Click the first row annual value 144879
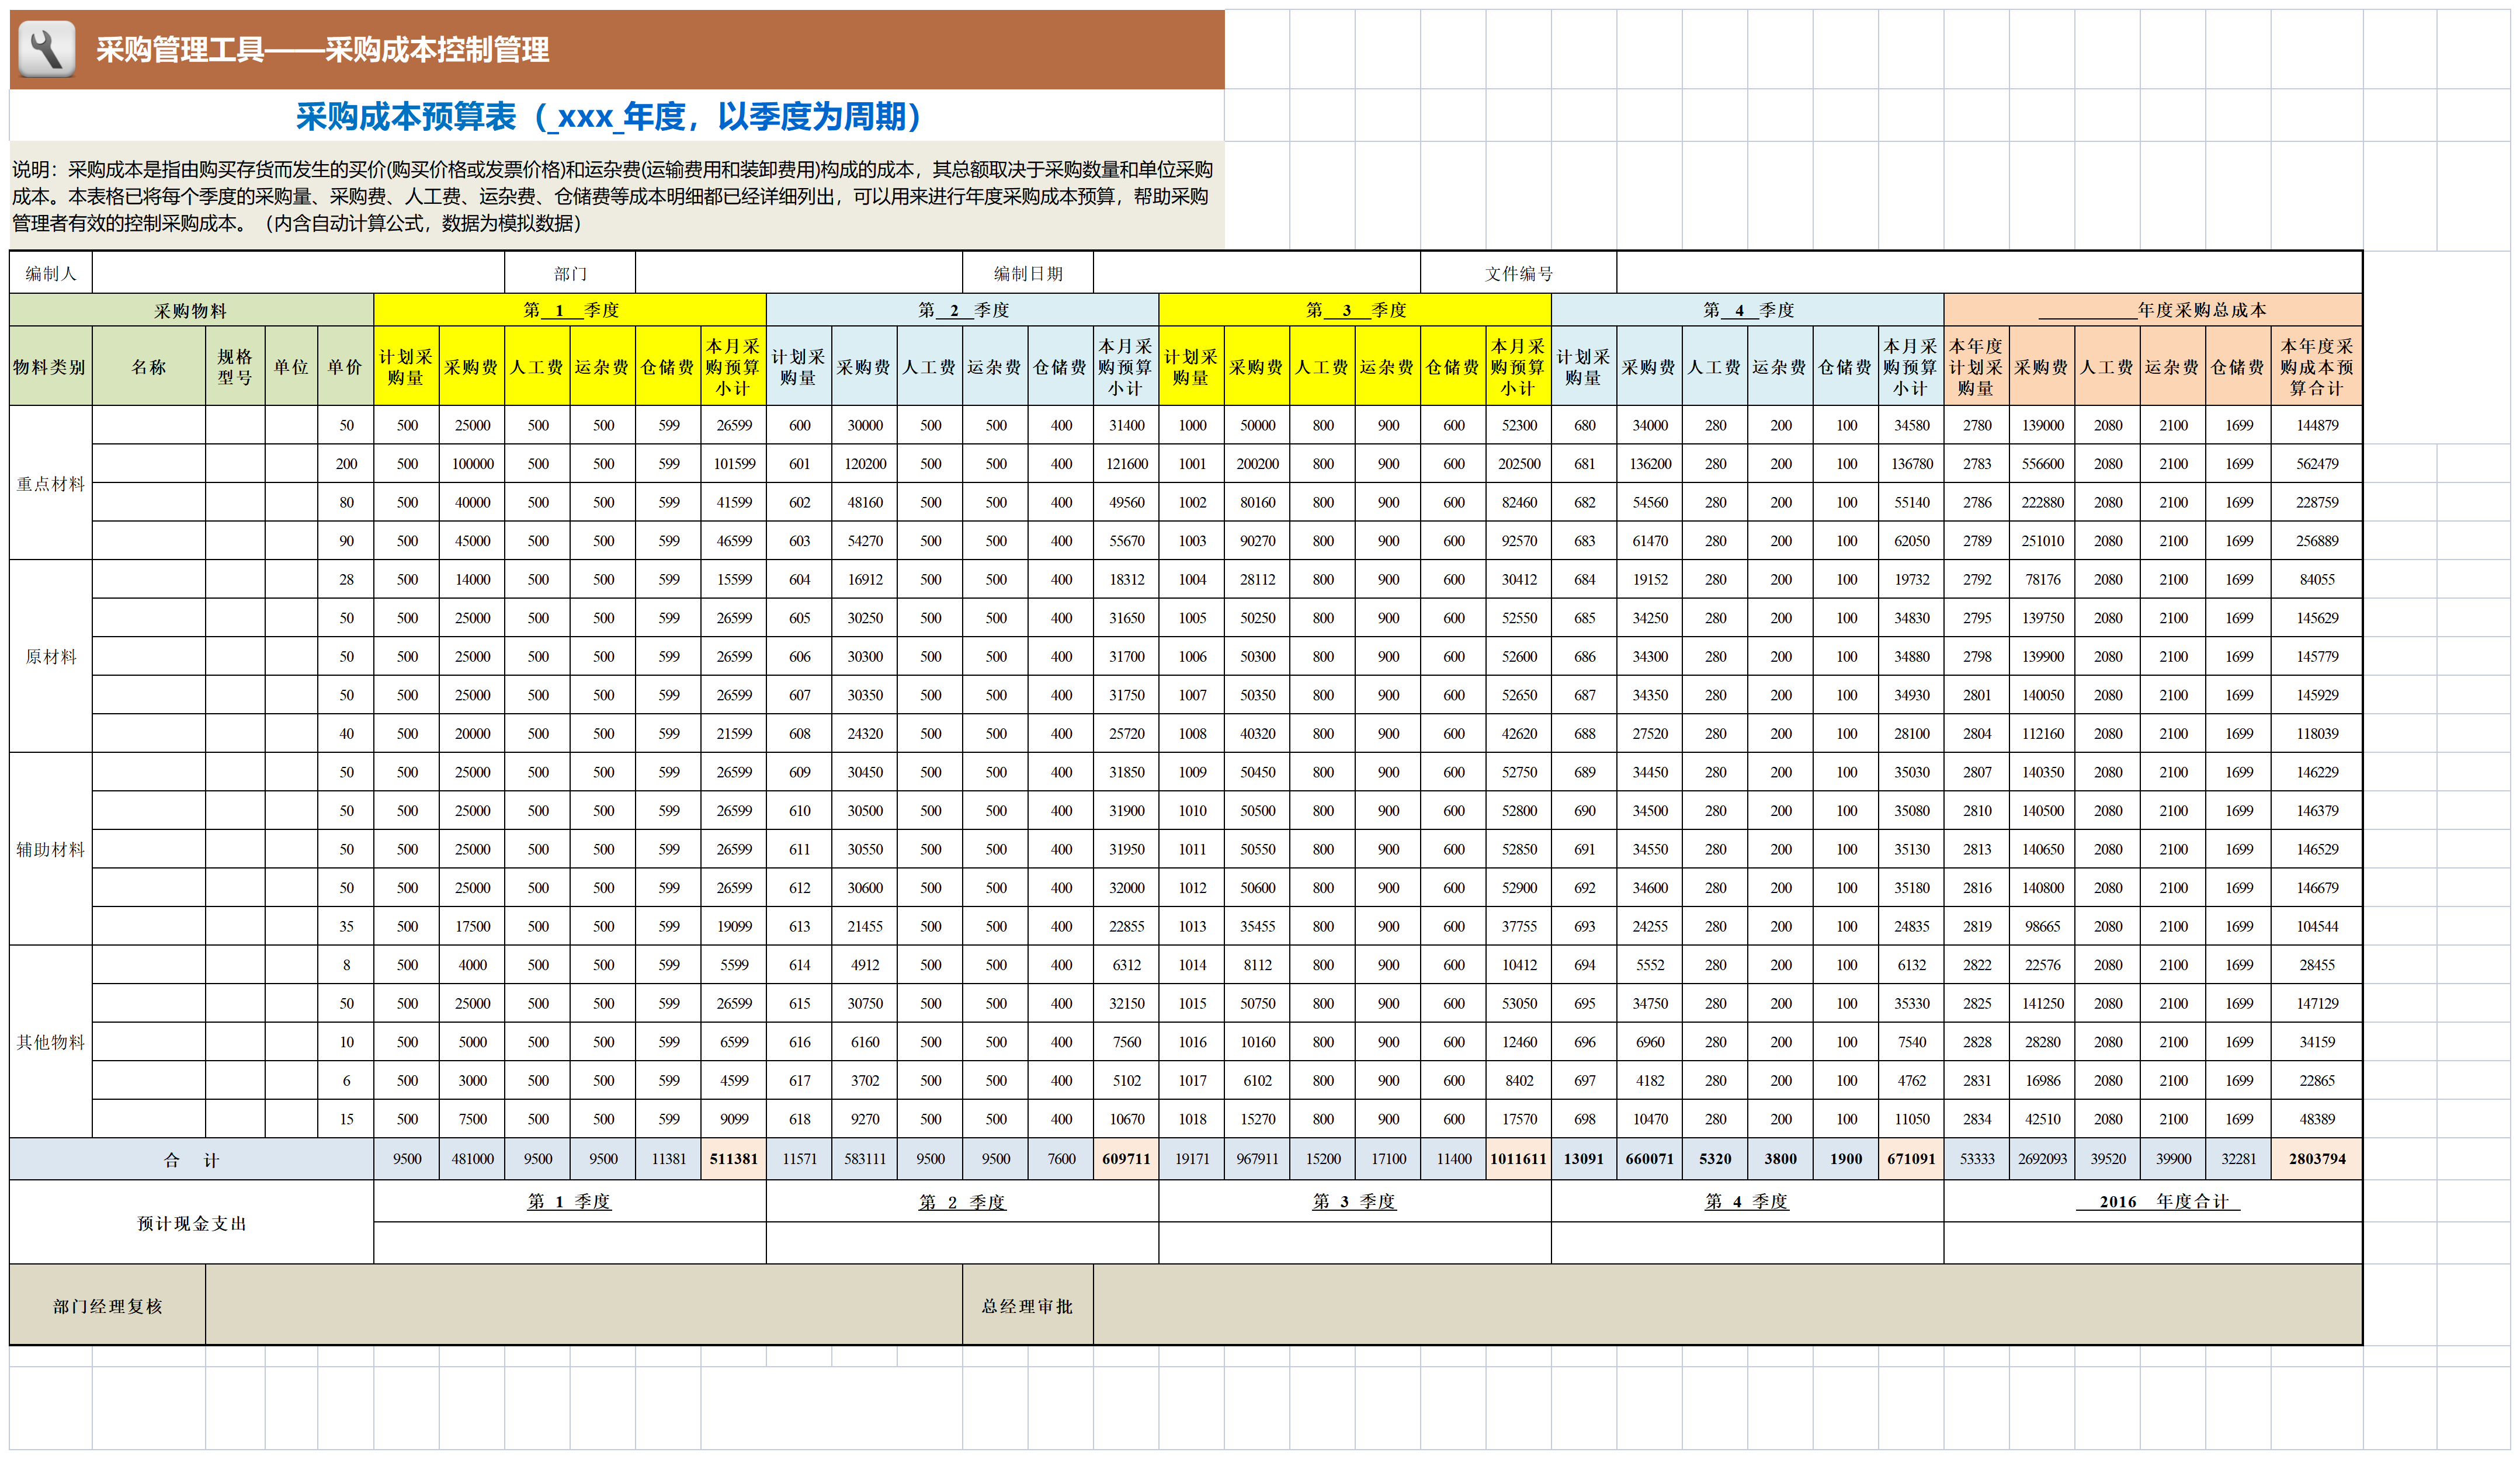 pyautogui.click(x=2316, y=425)
